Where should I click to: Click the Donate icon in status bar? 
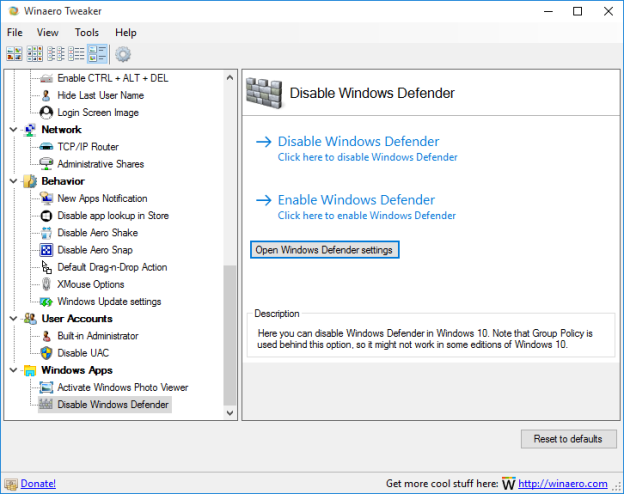pos(11,484)
